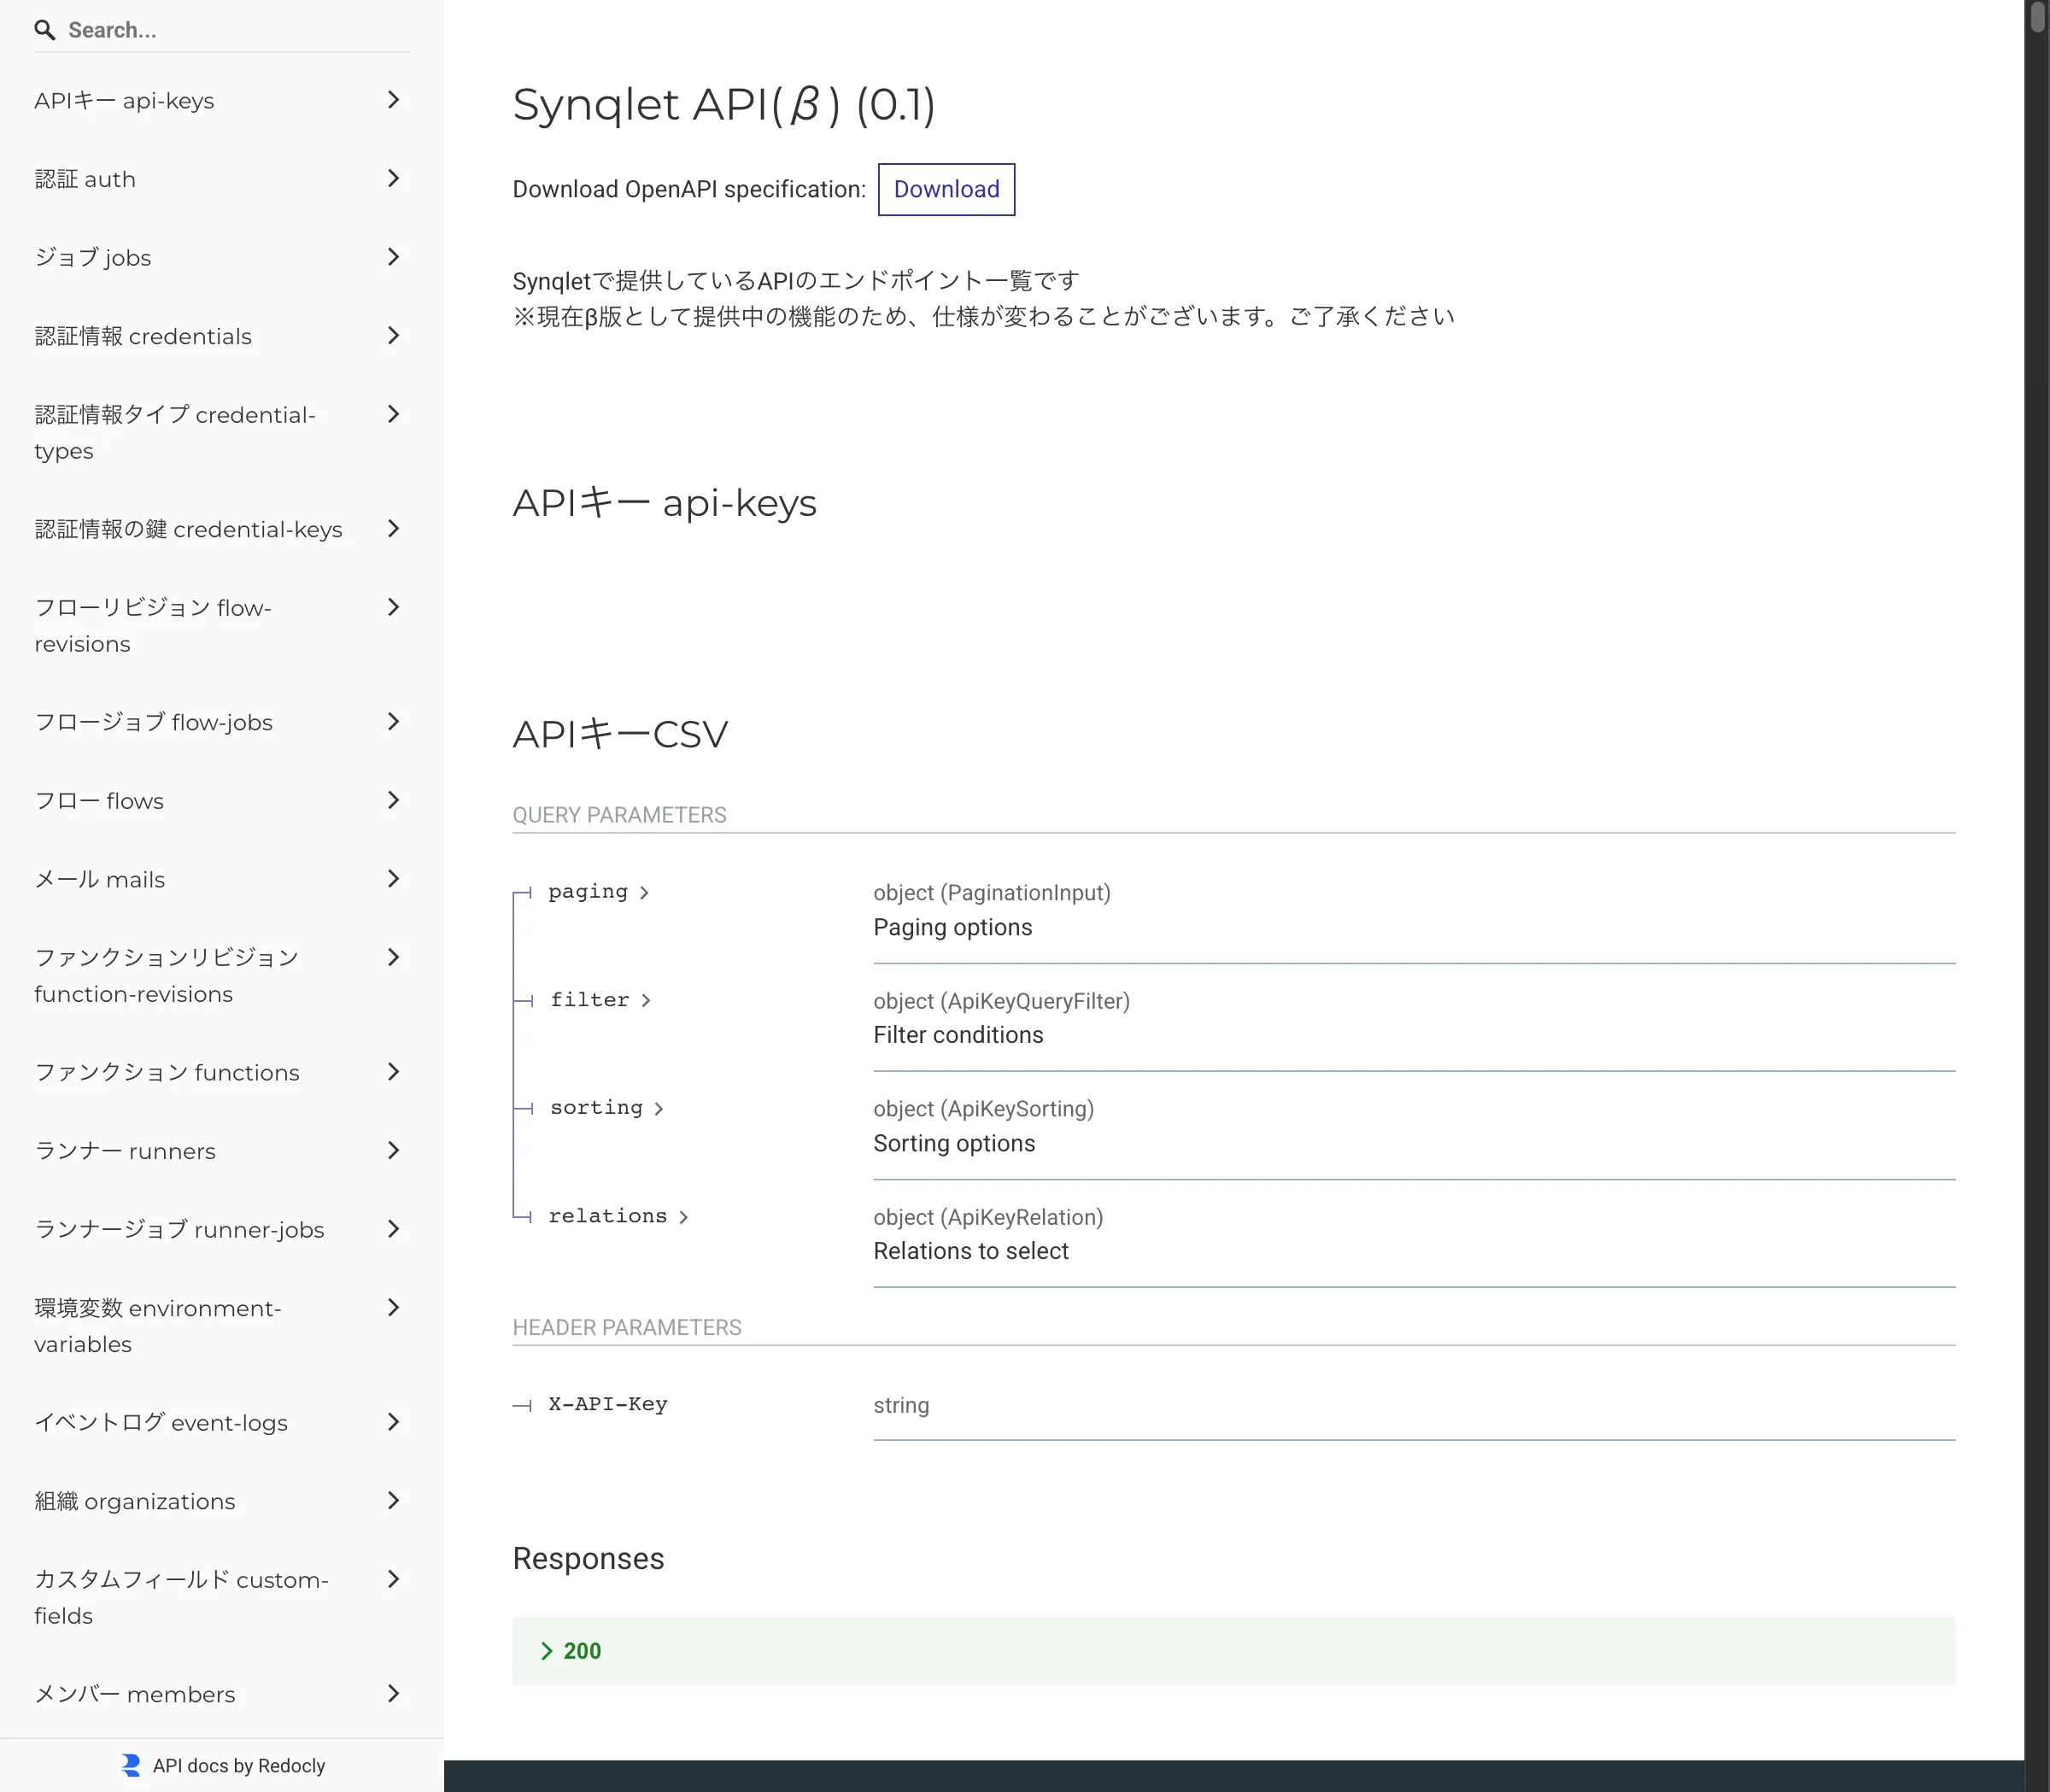2050x1792 pixels.
Task: Expand chevron next to flow-jobs
Action: pyautogui.click(x=393, y=721)
